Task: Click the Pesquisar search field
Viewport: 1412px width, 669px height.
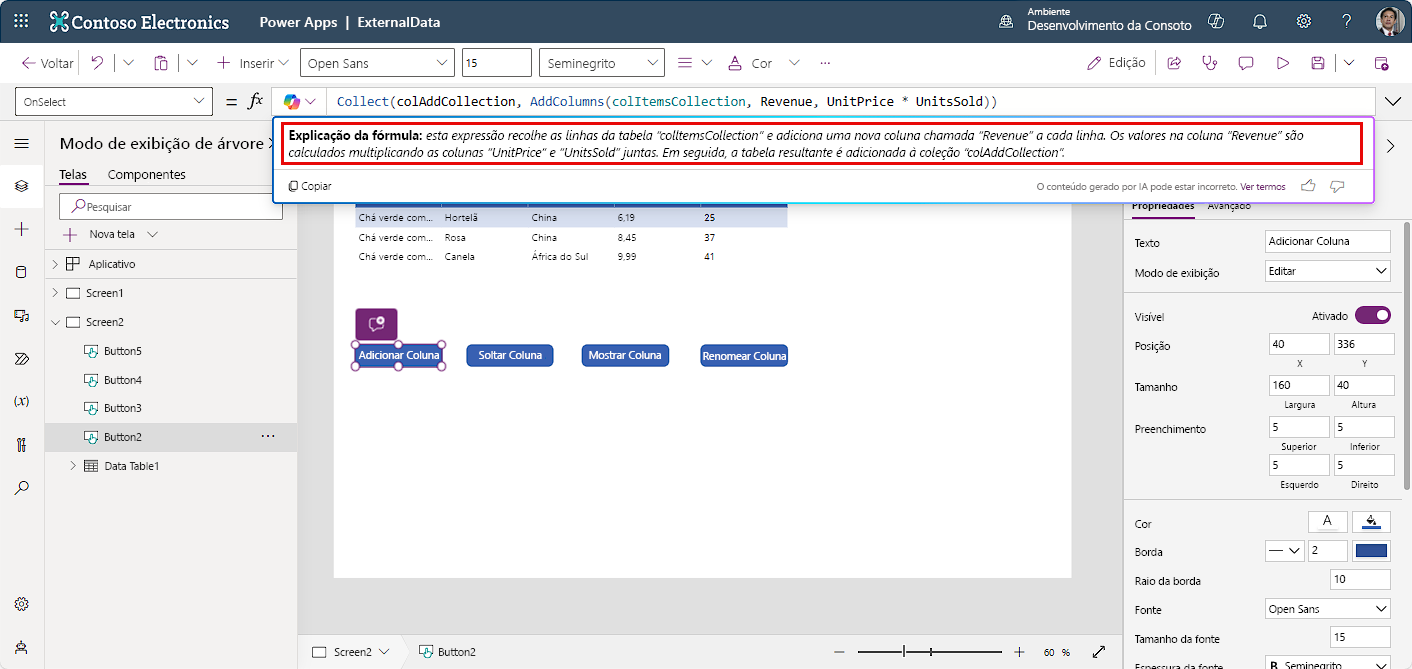Action: 170,207
